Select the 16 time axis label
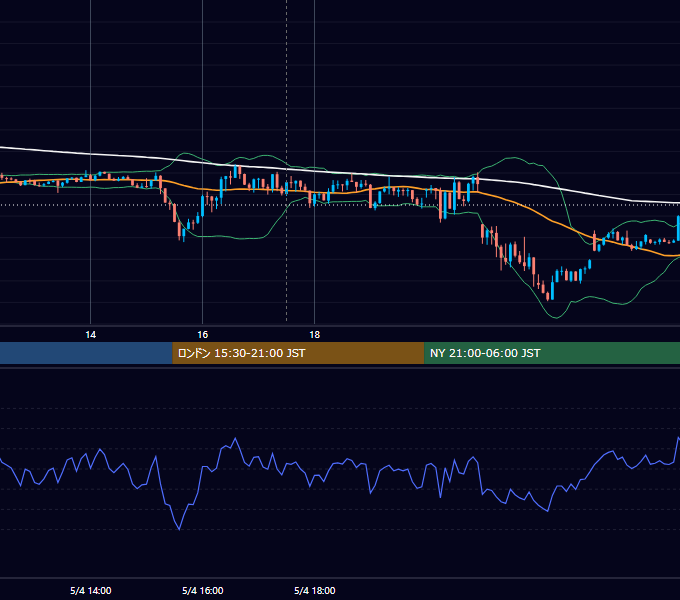Screen dimensions: 680x600 203,335
